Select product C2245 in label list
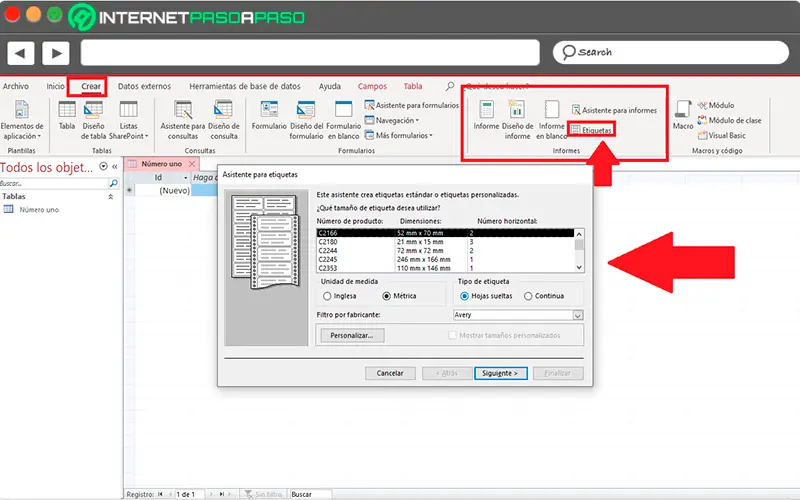The image size is (800, 500). click(445, 259)
